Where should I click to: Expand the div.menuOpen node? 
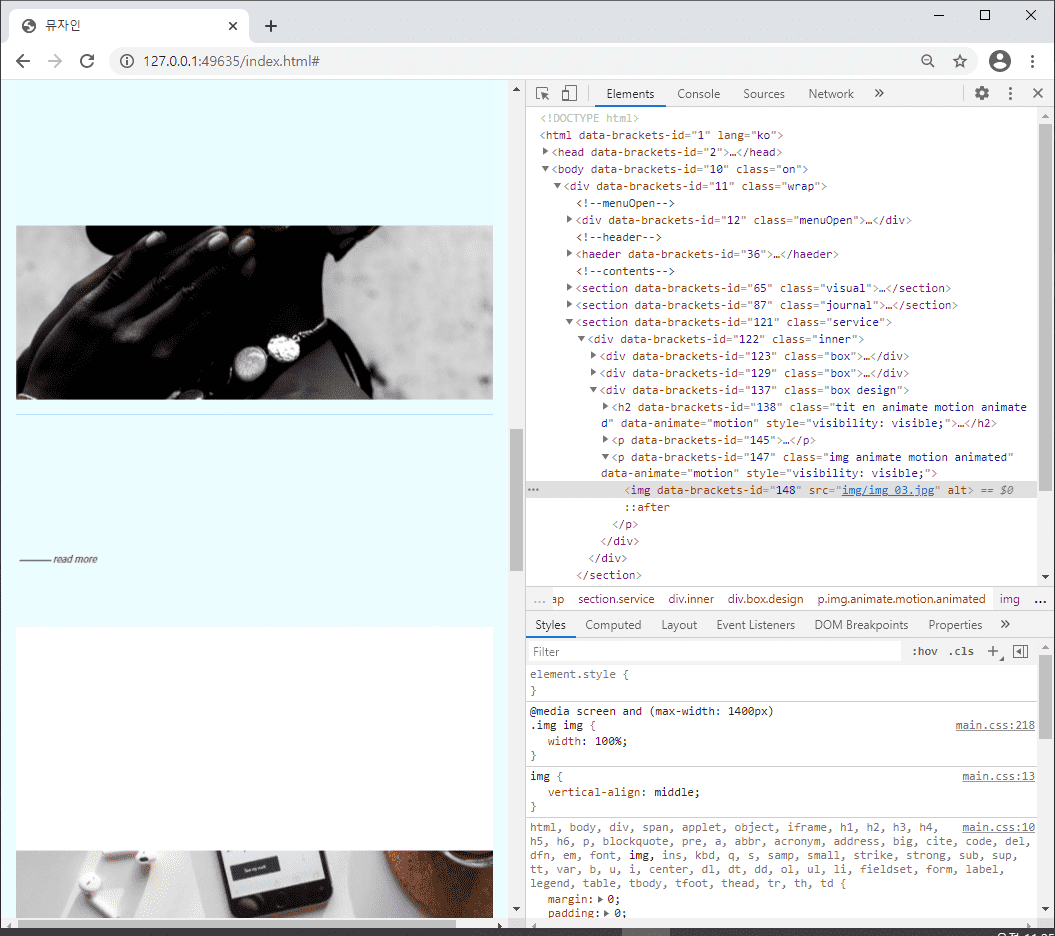point(569,219)
